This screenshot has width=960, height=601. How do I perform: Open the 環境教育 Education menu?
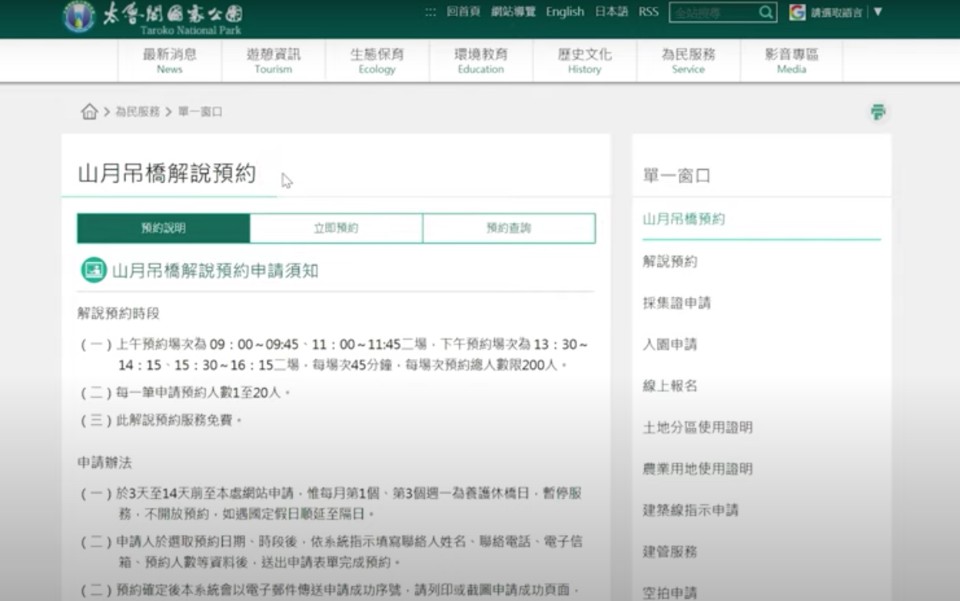click(x=481, y=61)
